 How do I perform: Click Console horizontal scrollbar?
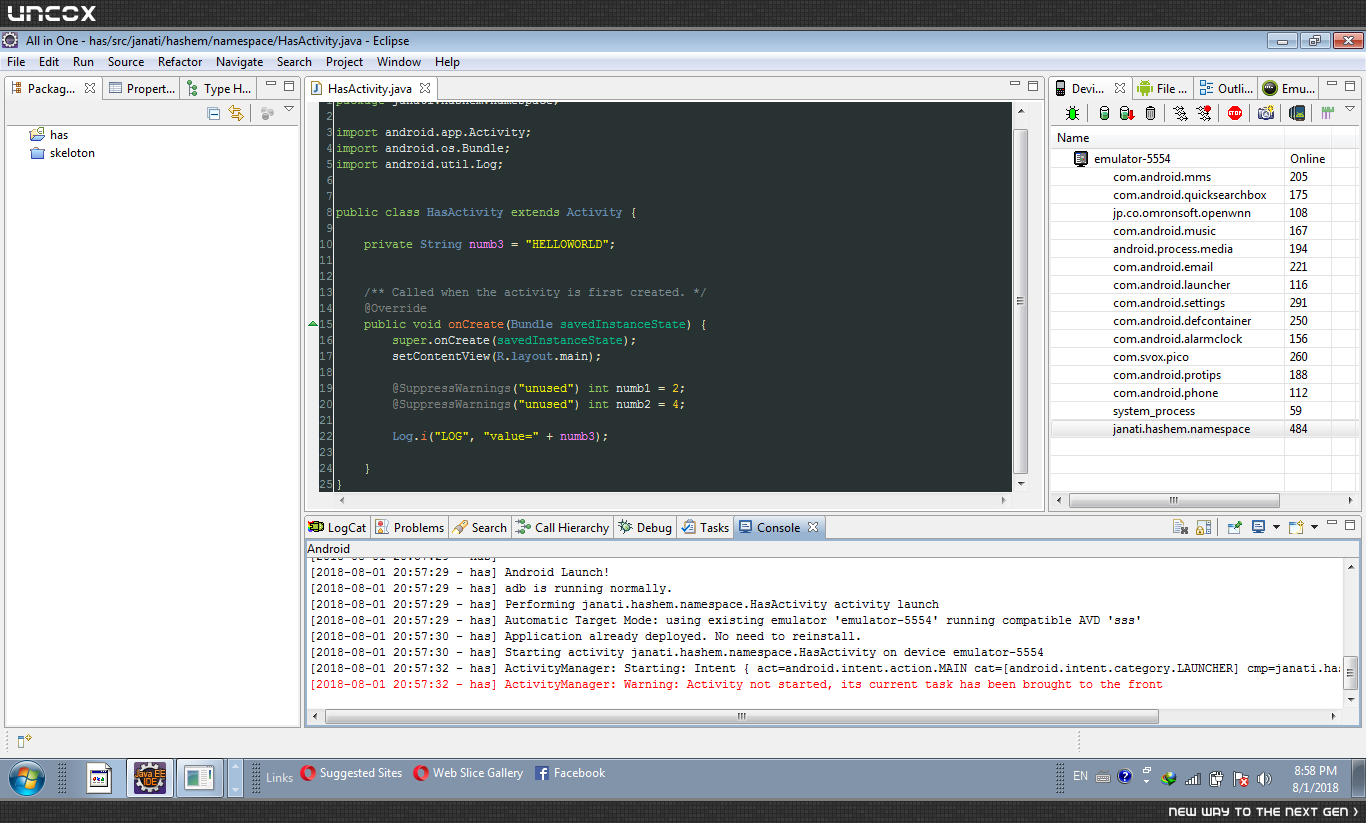coord(741,716)
